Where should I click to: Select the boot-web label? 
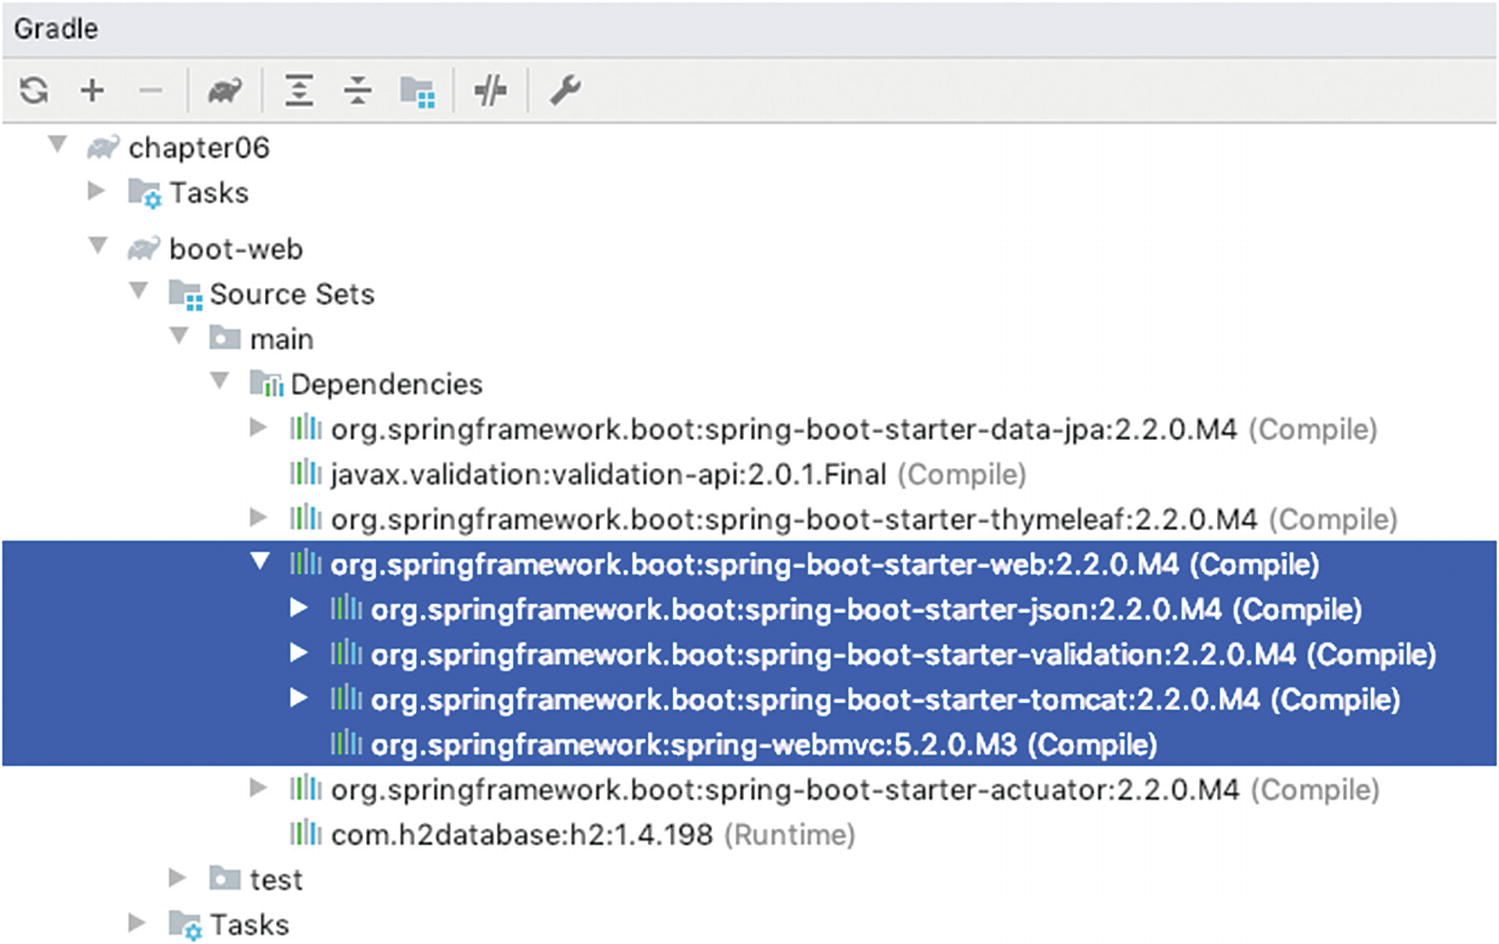[236, 249]
